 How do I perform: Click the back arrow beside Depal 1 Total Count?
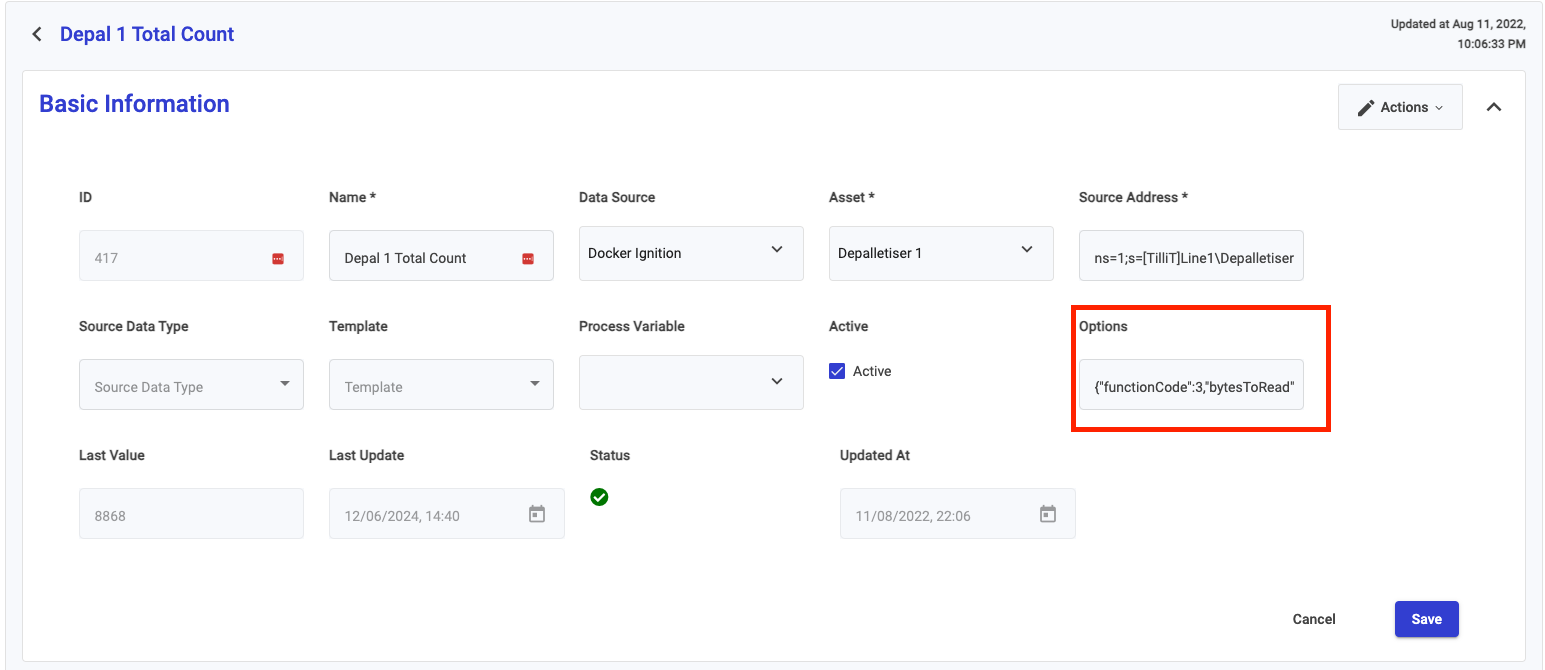point(37,34)
